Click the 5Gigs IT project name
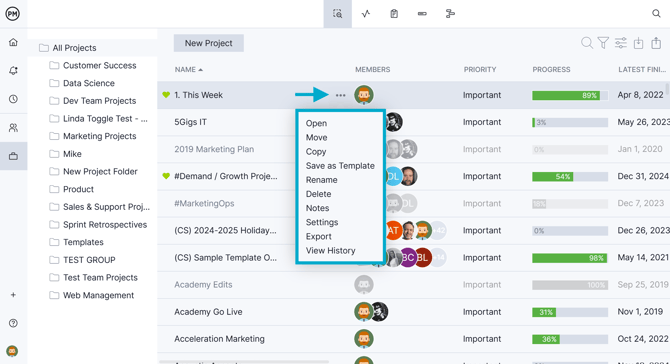The height and width of the screenshot is (364, 670). coord(190,122)
